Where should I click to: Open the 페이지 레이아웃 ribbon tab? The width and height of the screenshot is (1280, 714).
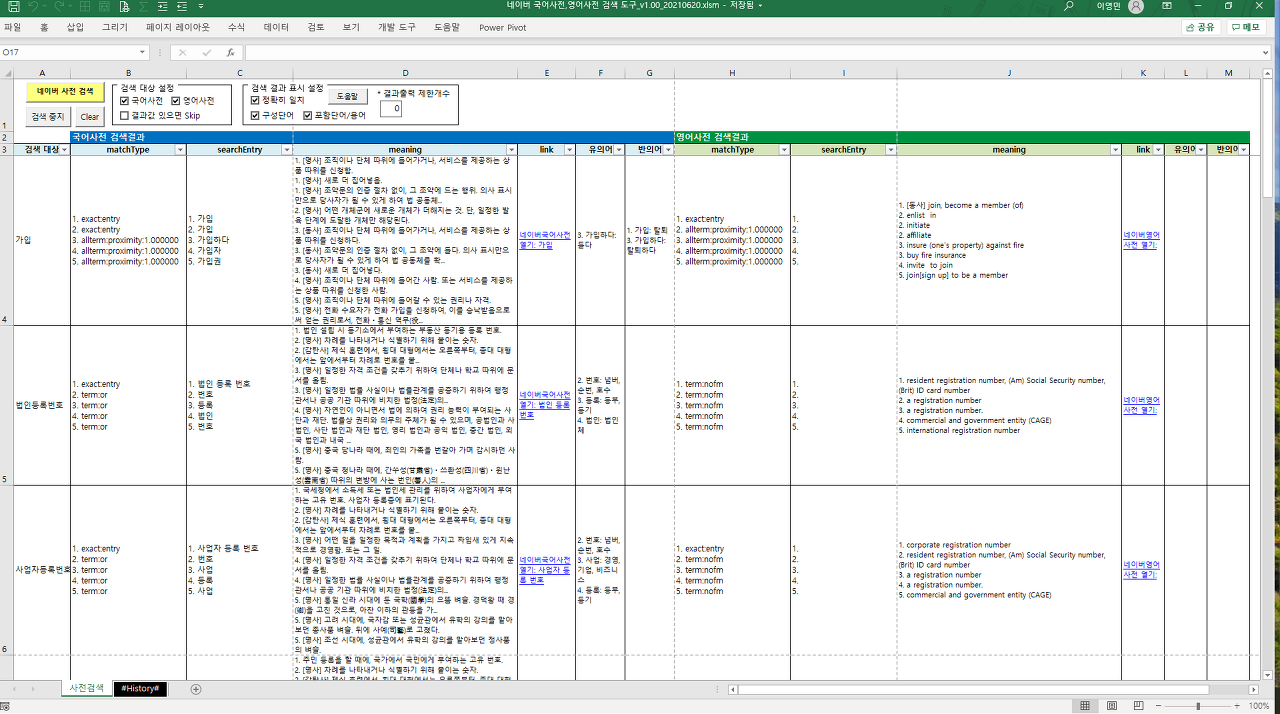point(178,27)
